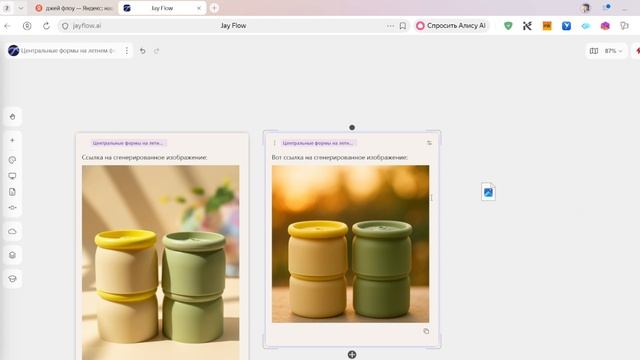Click the map layout icon beside zoom percentage
This screenshot has width=640, height=360.
point(594,51)
